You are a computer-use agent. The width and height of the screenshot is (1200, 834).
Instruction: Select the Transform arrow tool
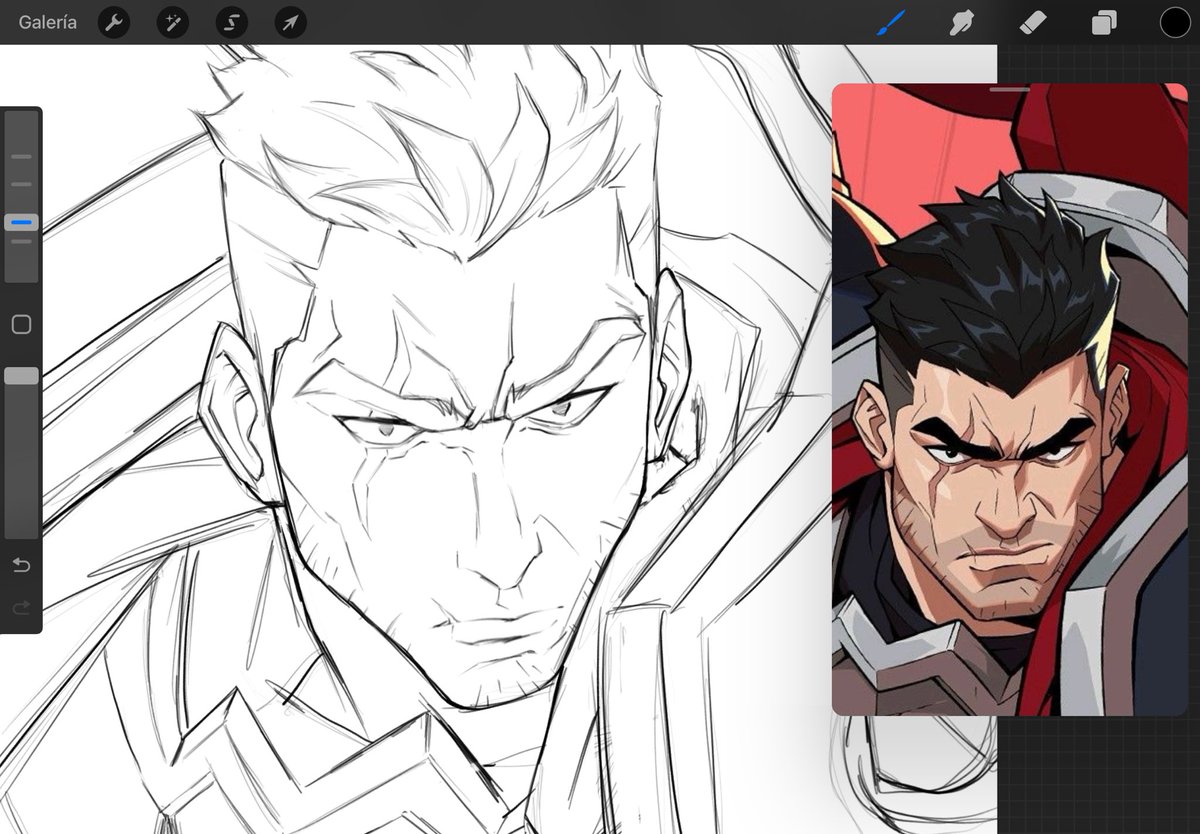290,22
